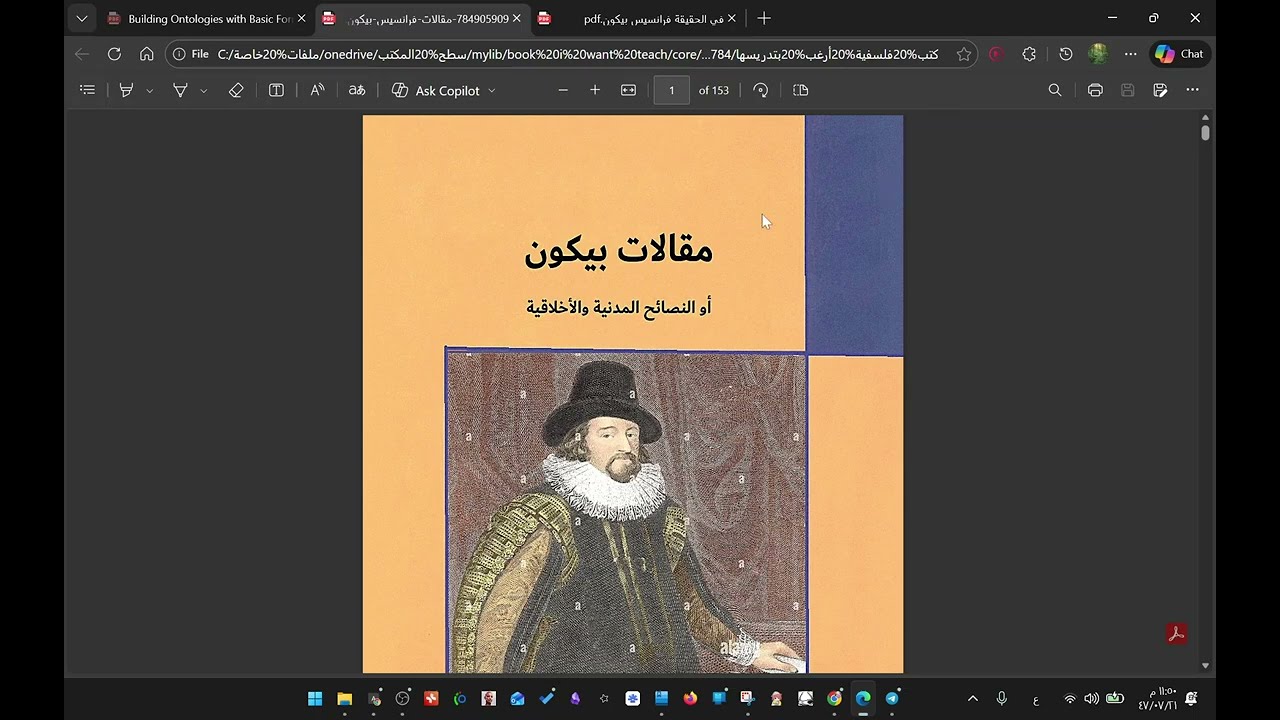Zoom out of the PDF page
Screen dimensions: 1280x720
point(563,90)
